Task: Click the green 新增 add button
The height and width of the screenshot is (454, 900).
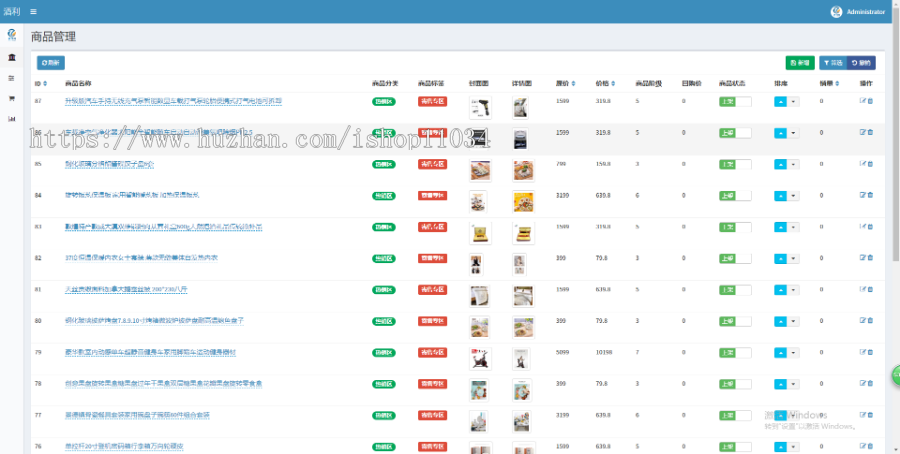Action: (x=800, y=63)
